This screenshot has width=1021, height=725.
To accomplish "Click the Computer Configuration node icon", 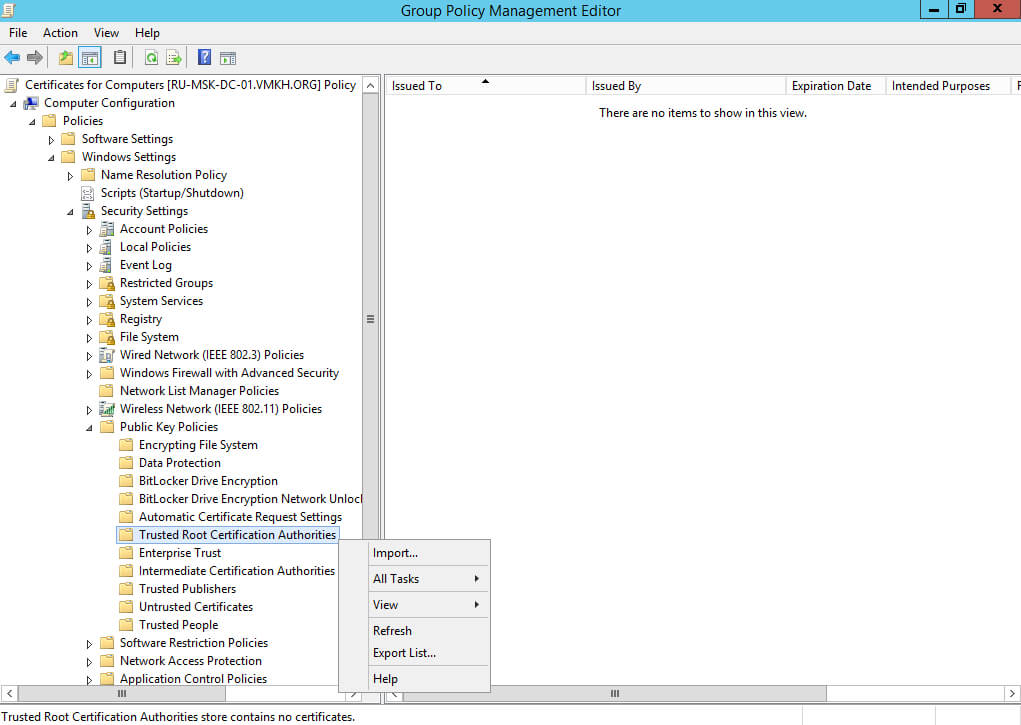I will pyautogui.click(x=31, y=103).
